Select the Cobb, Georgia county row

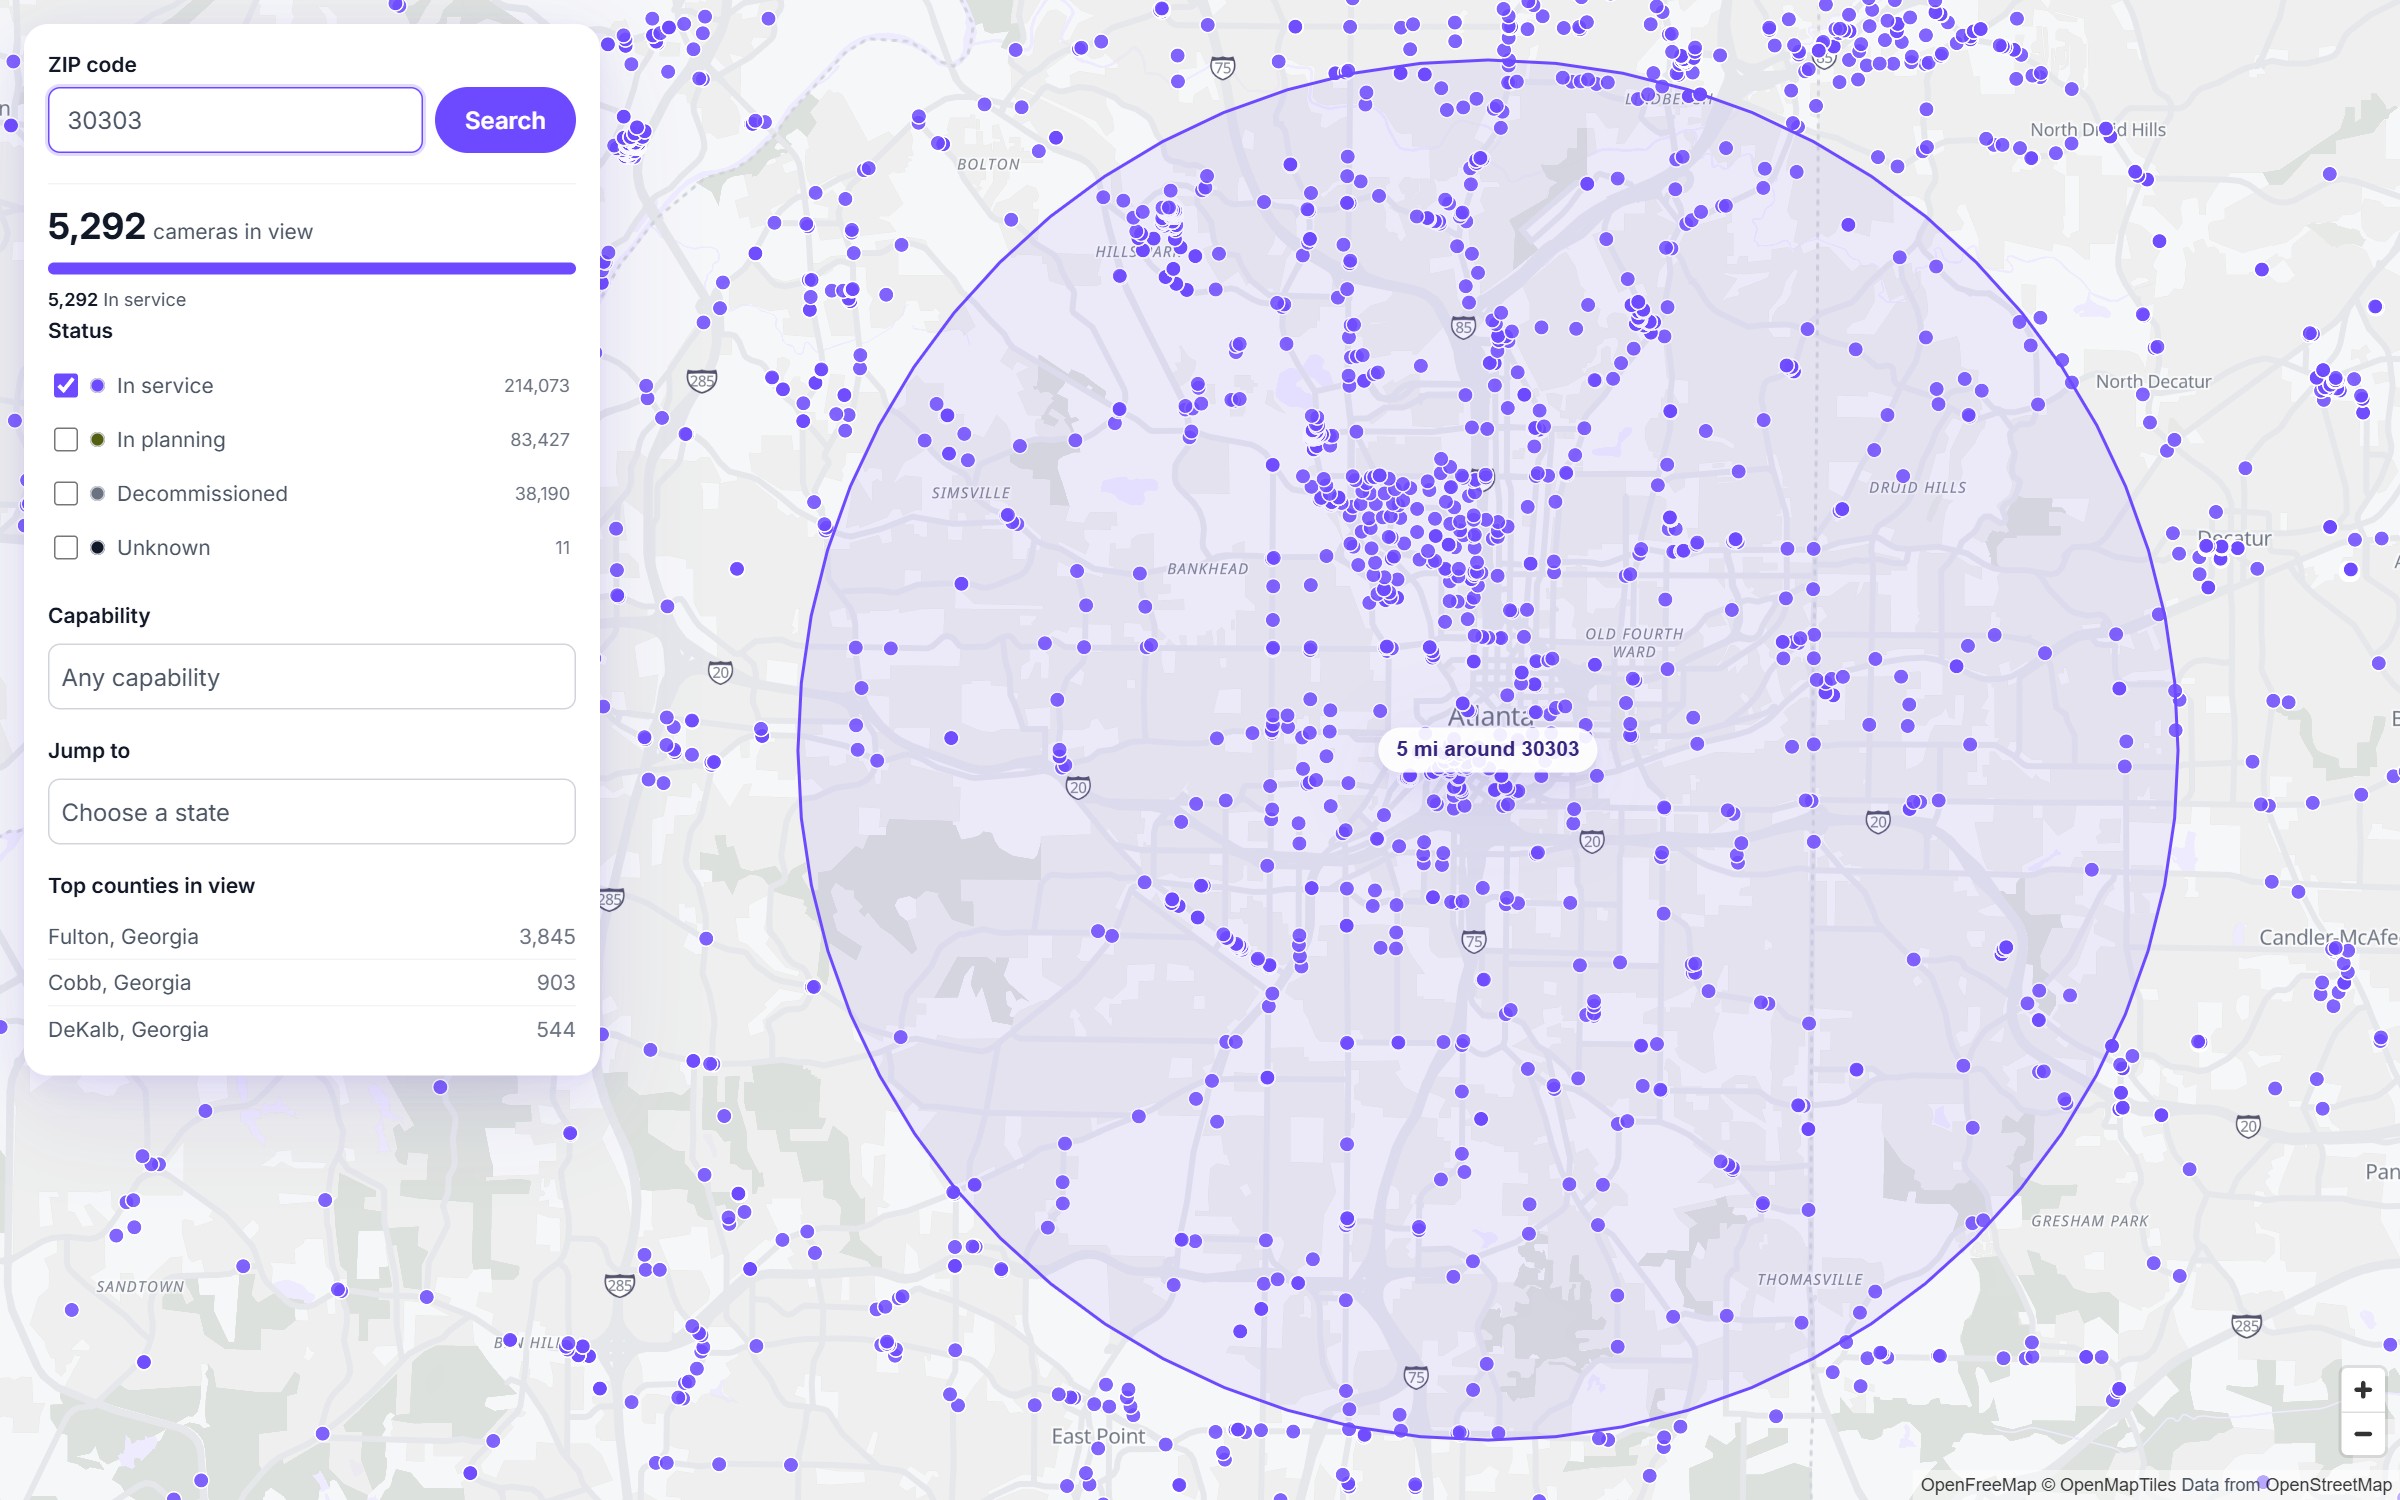pos(311,983)
